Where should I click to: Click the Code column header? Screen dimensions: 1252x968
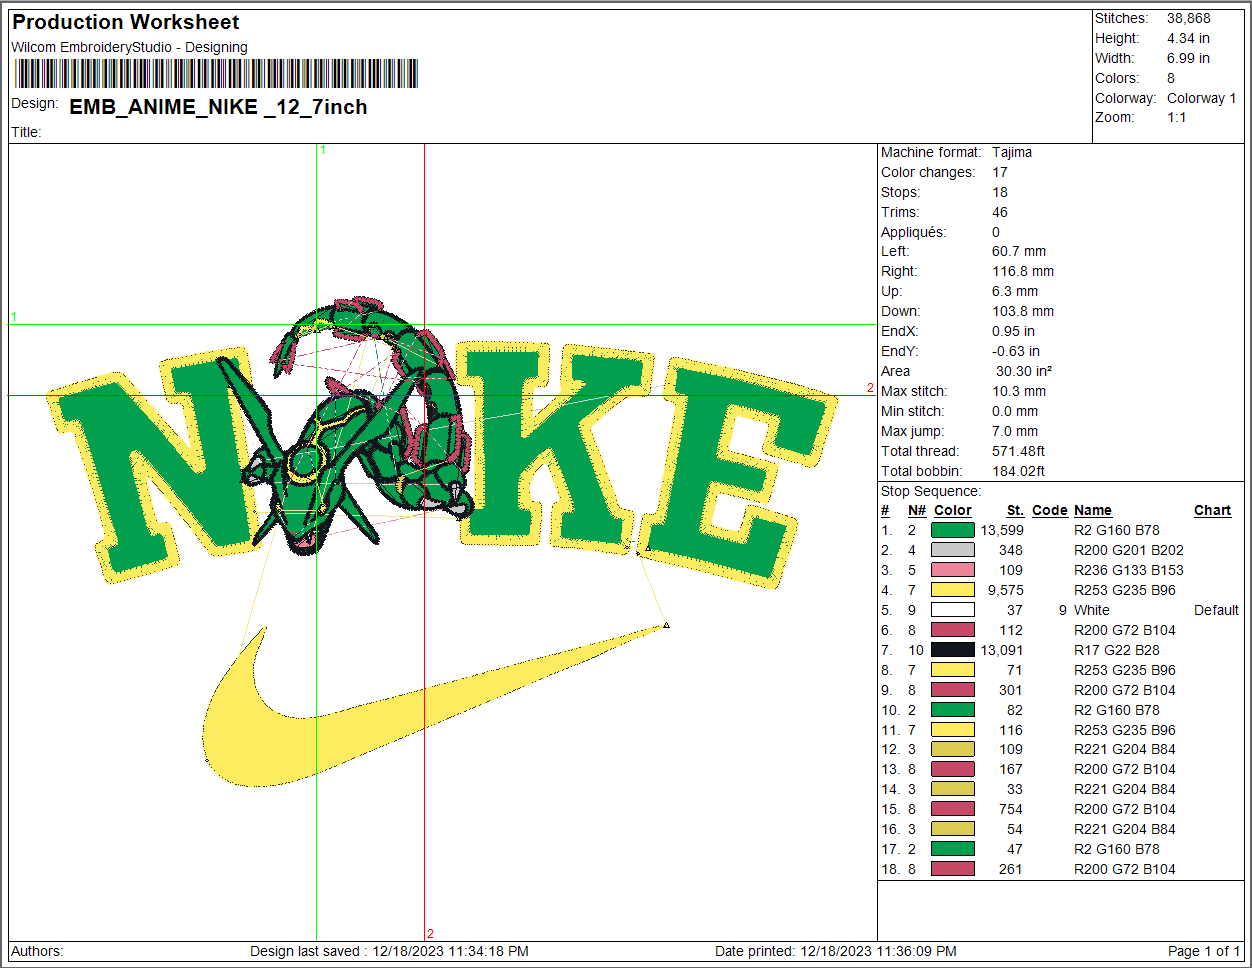coord(1050,510)
